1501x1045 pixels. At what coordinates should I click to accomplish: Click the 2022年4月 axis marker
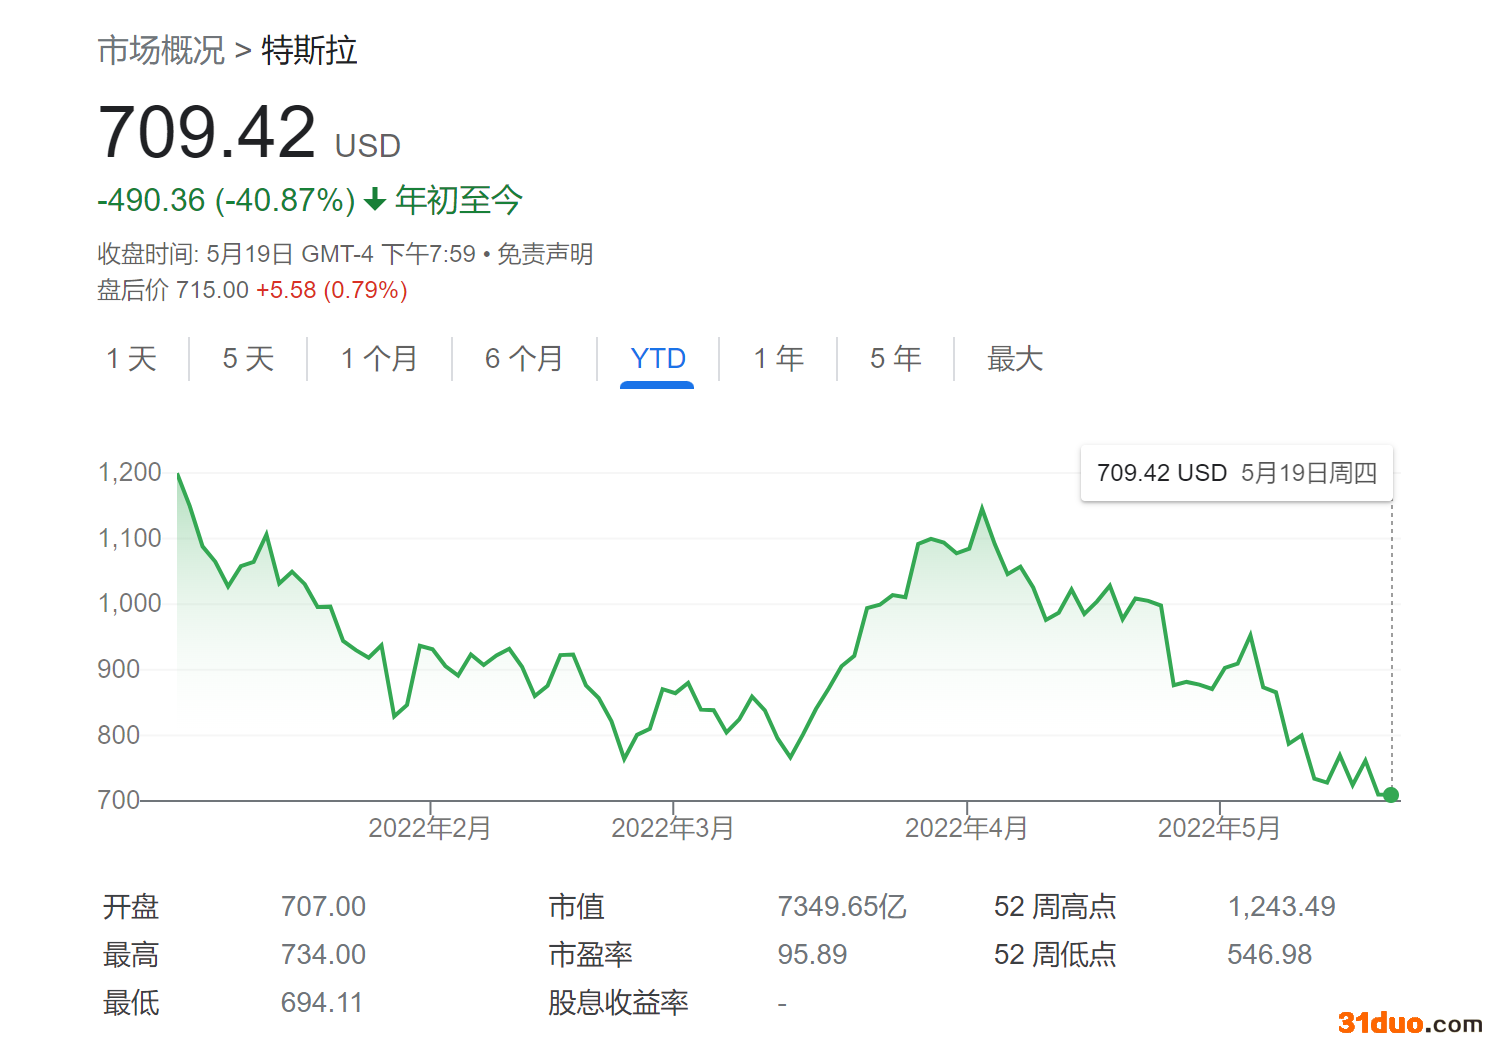[x=966, y=828]
